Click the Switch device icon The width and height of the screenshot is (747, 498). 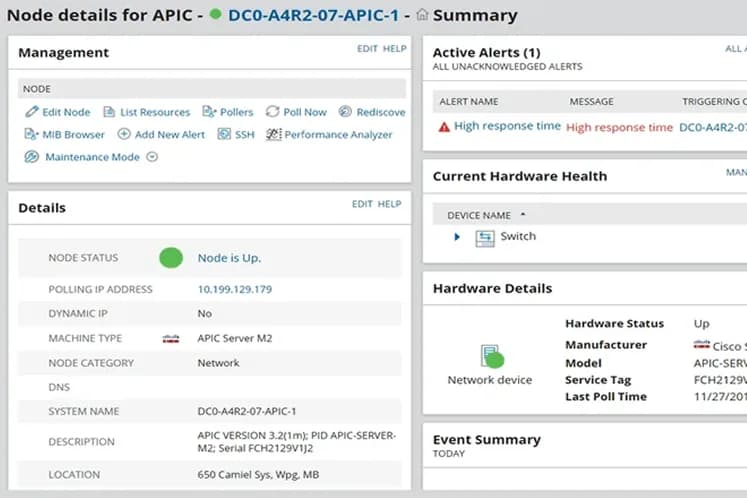click(485, 238)
